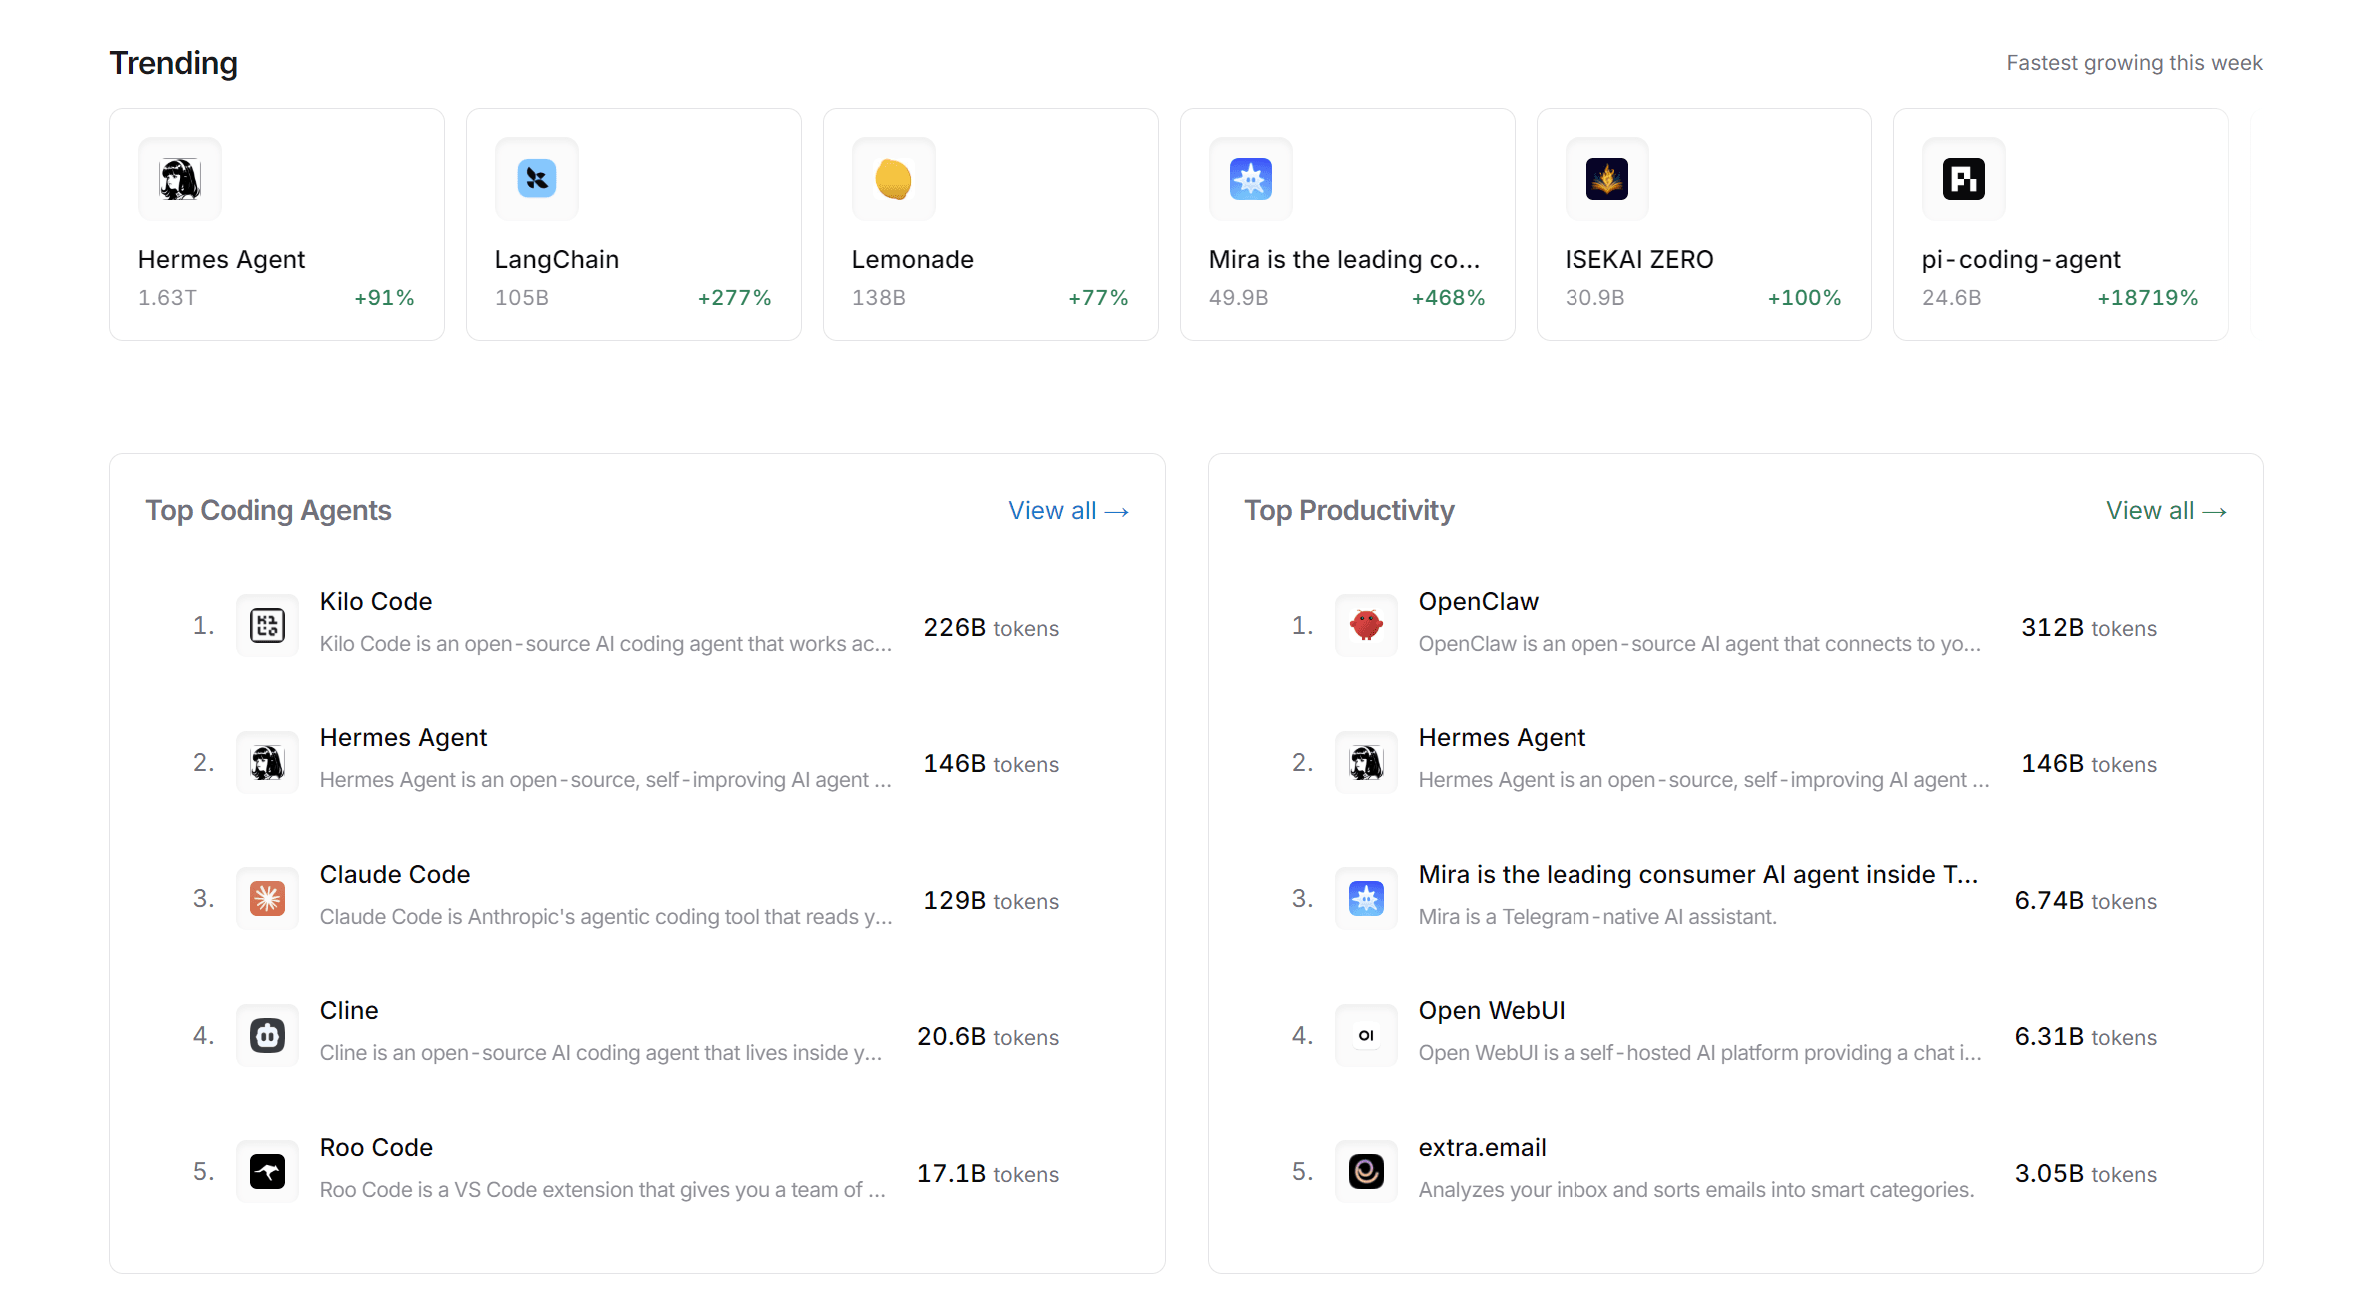The height and width of the screenshot is (1312, 2371).
Task: Open Hermes Agent title in Coding Agents list
Action: [x=403, y=738]
